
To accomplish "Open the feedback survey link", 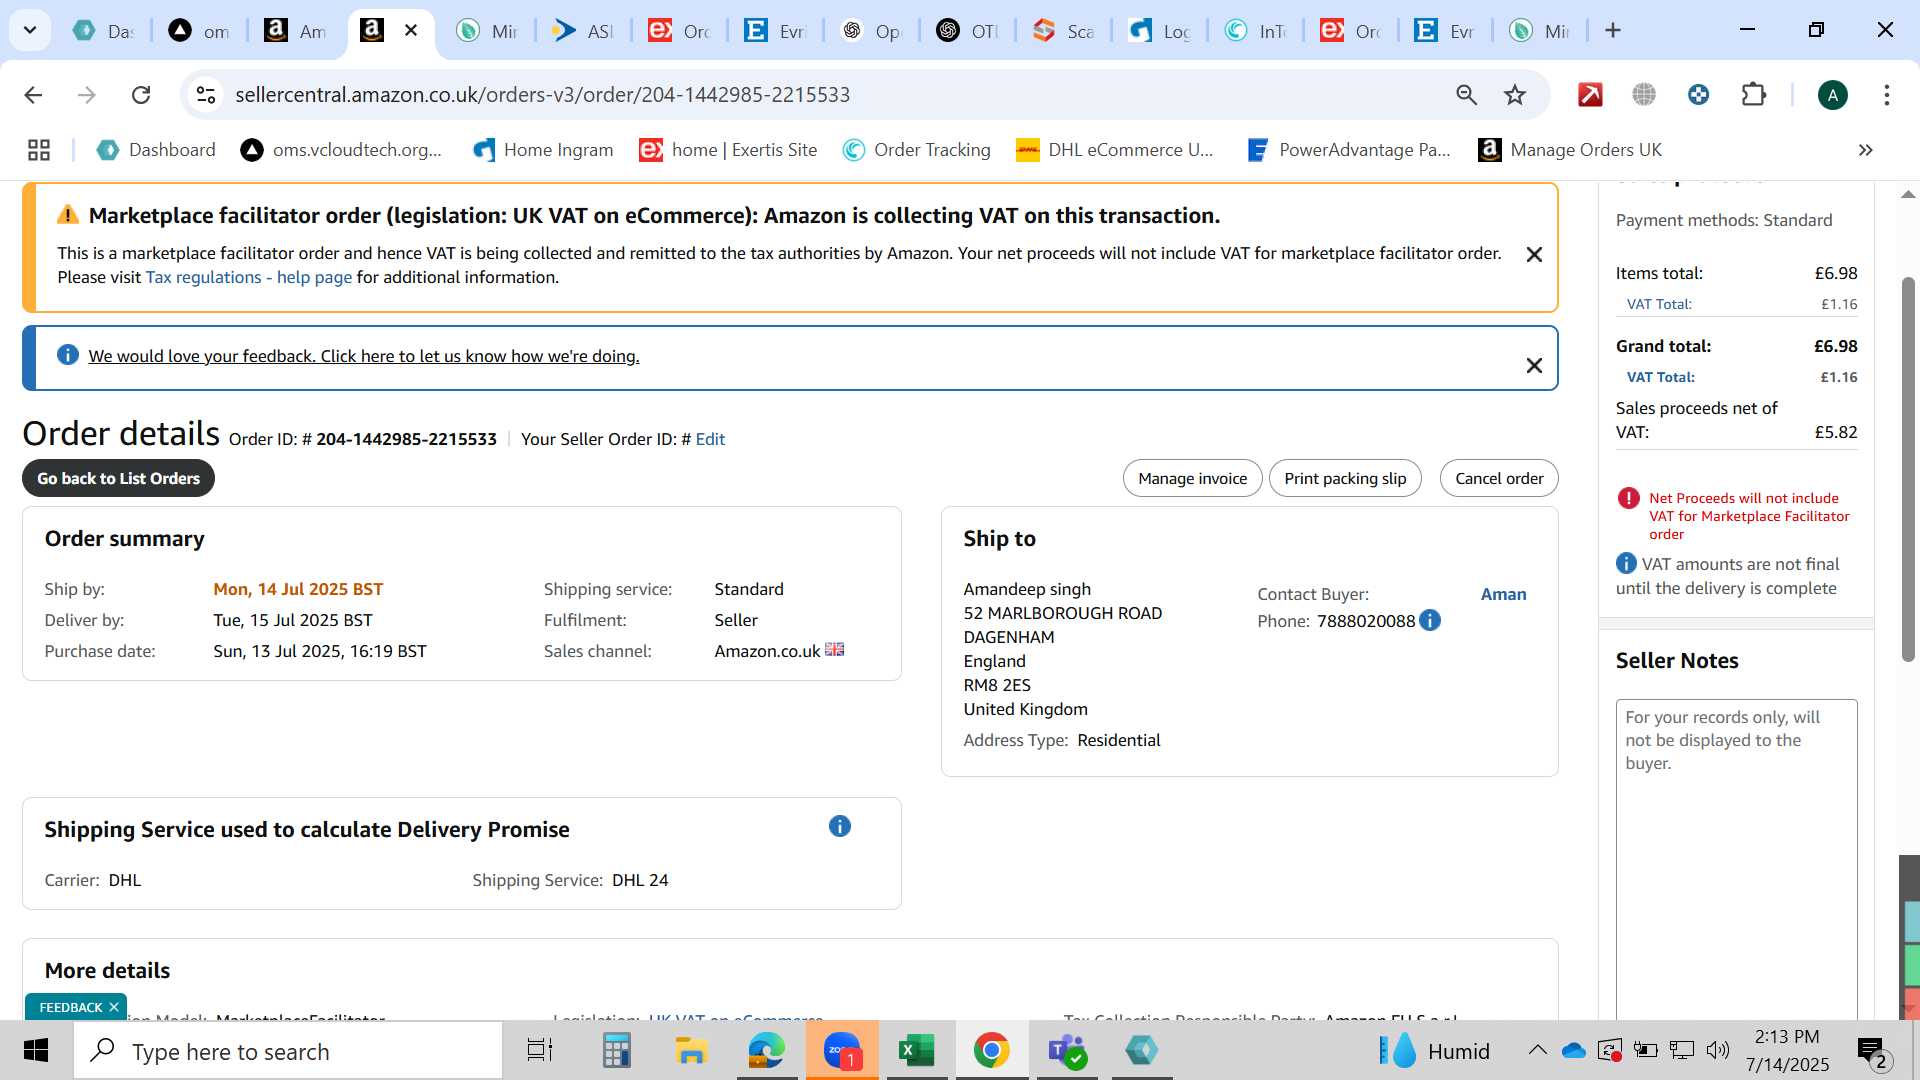I will [x=364, y=356].
